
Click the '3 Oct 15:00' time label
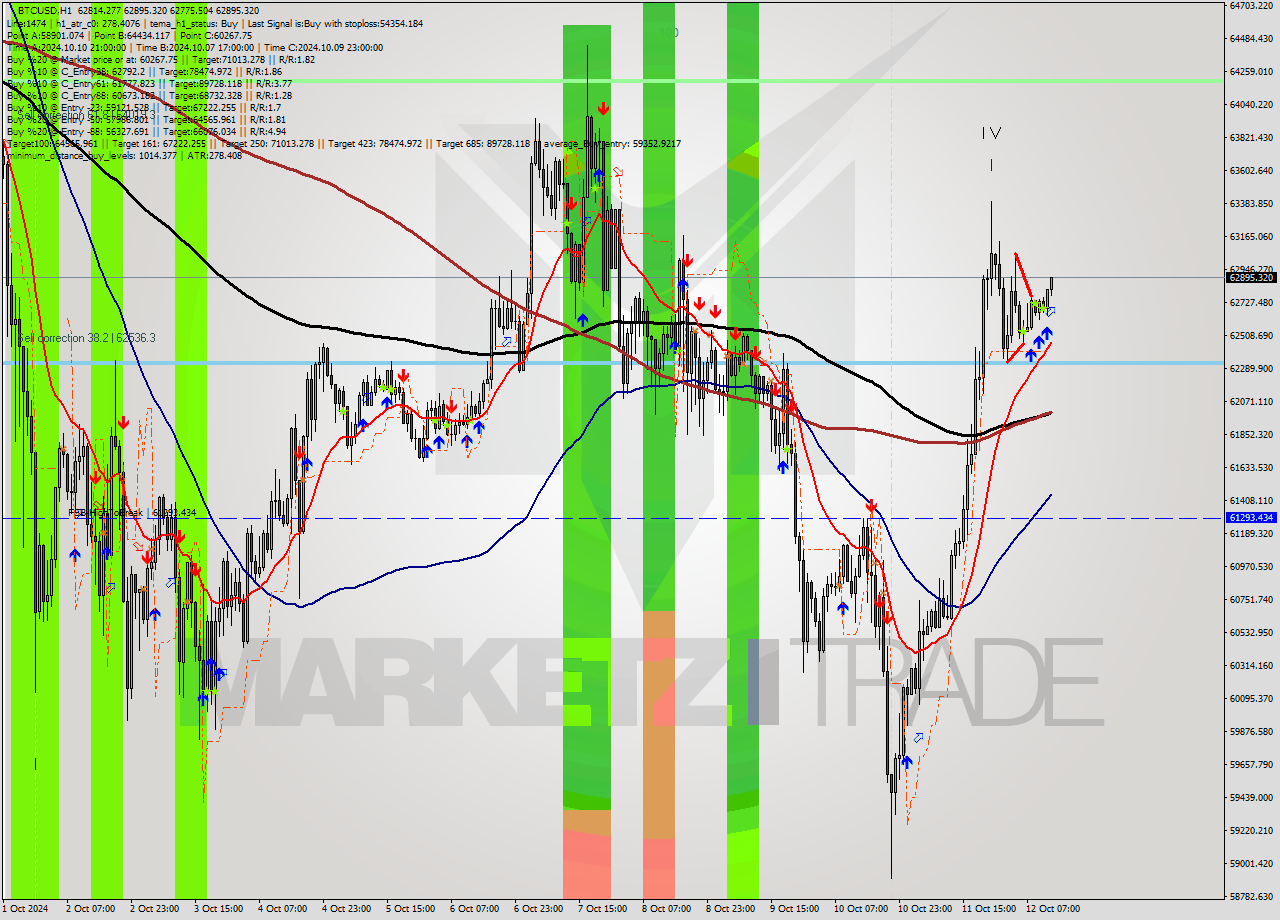220,909
